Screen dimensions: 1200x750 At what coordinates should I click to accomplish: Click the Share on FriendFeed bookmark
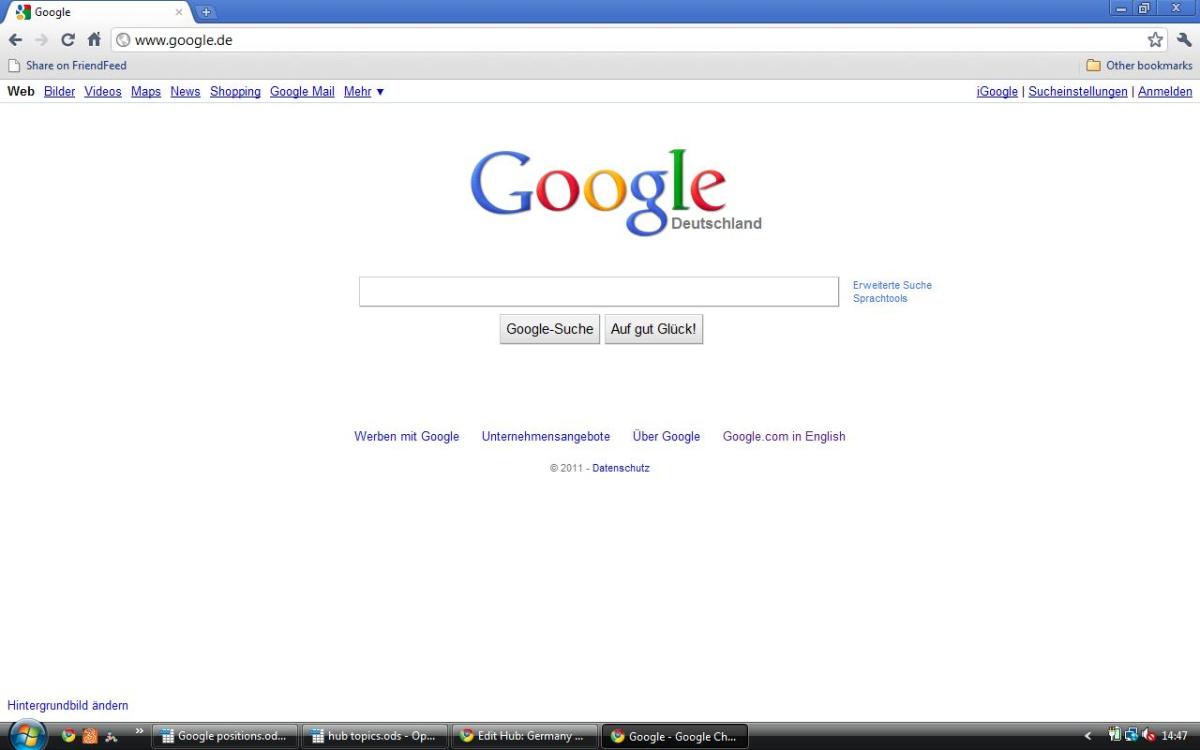pos(67,66)
